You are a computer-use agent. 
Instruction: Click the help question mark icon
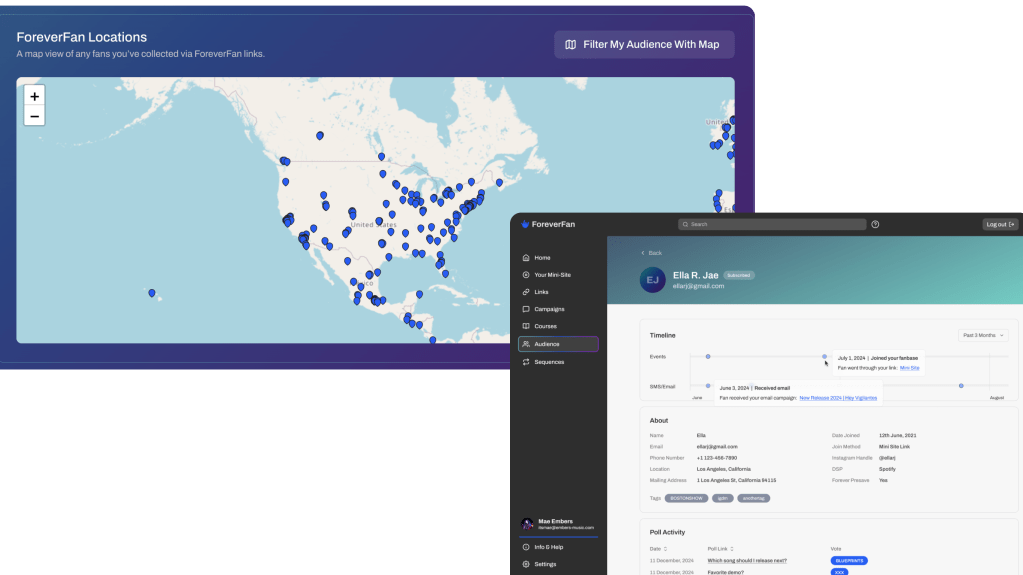tap(875, 224)
